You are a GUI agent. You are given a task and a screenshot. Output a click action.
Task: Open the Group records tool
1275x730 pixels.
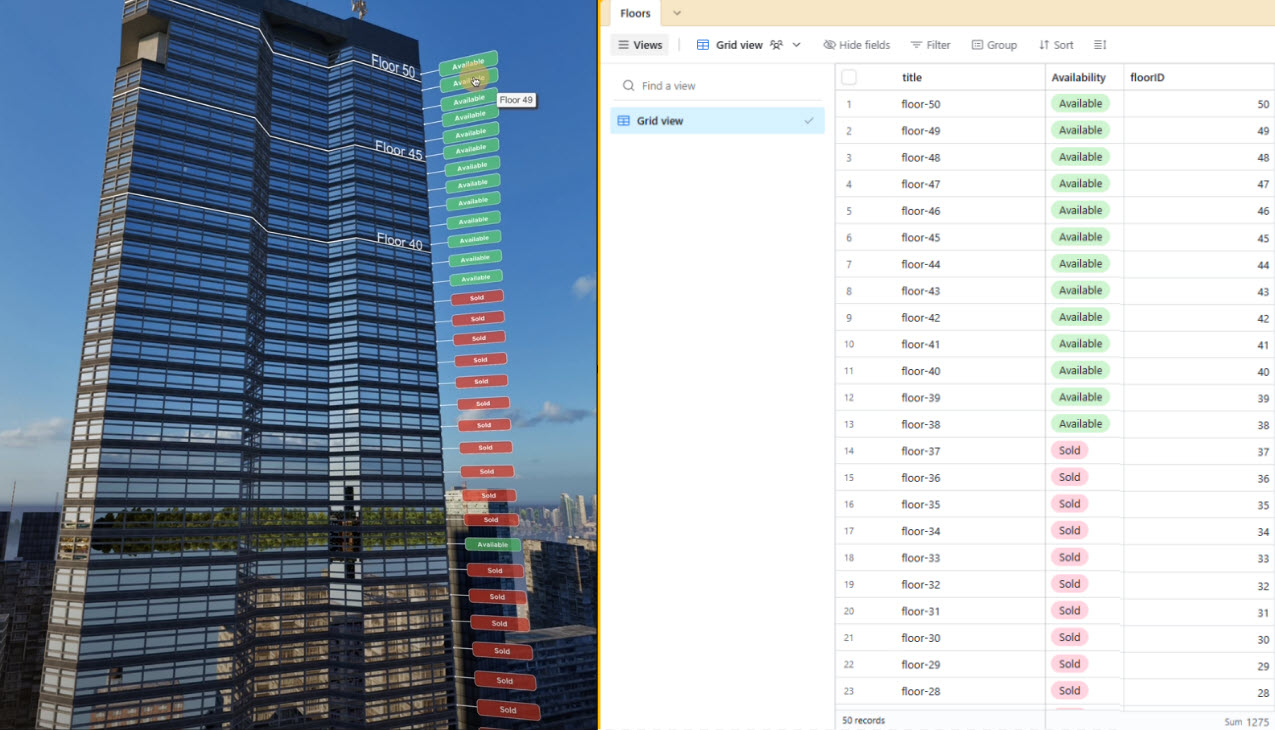pos(994,45)
